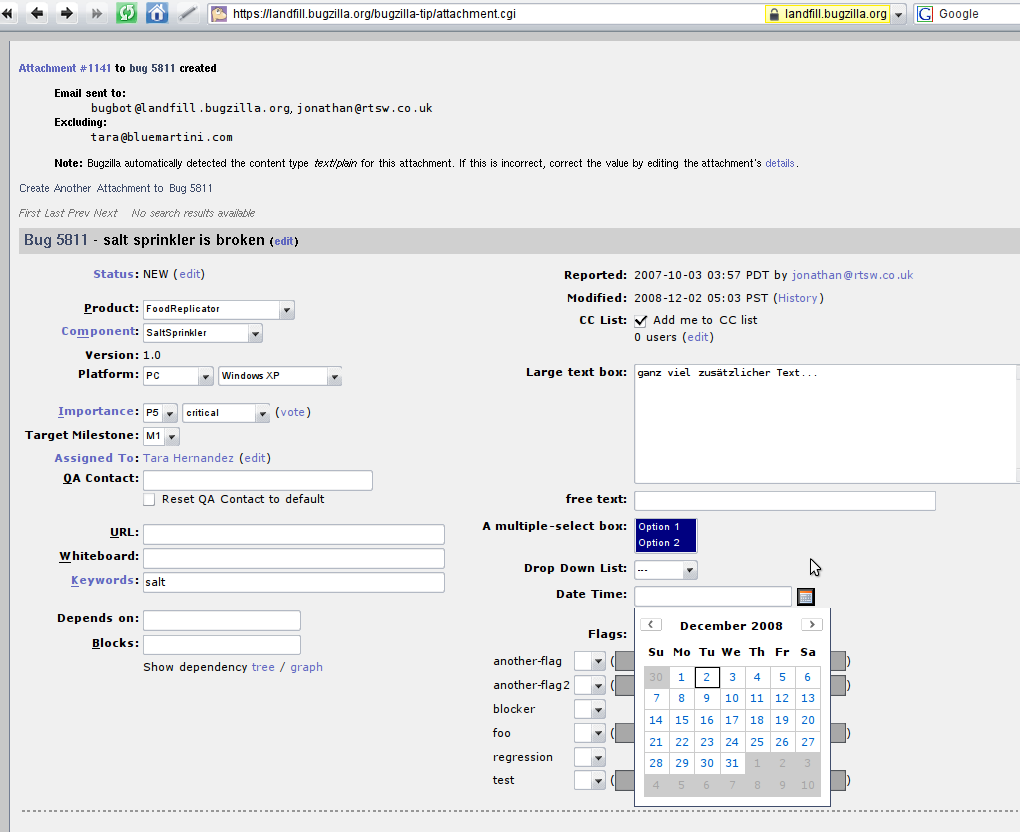
Task: Click the attachment details link
Action: pyautogui.click(x=779, y=164)
